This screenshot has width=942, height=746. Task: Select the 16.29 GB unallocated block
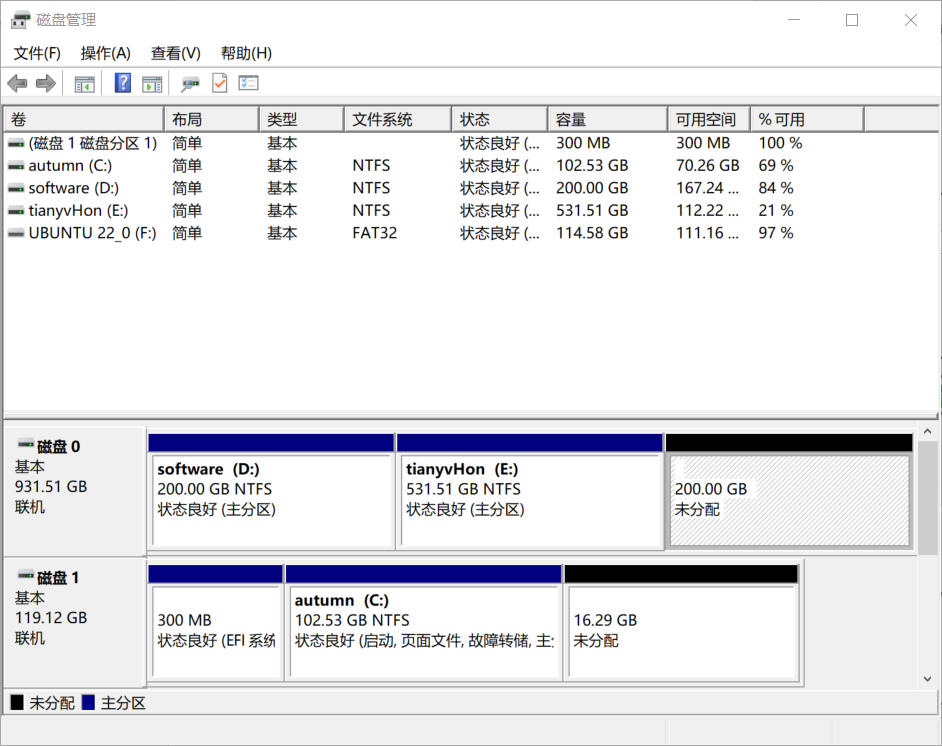[x=681, y=622]
